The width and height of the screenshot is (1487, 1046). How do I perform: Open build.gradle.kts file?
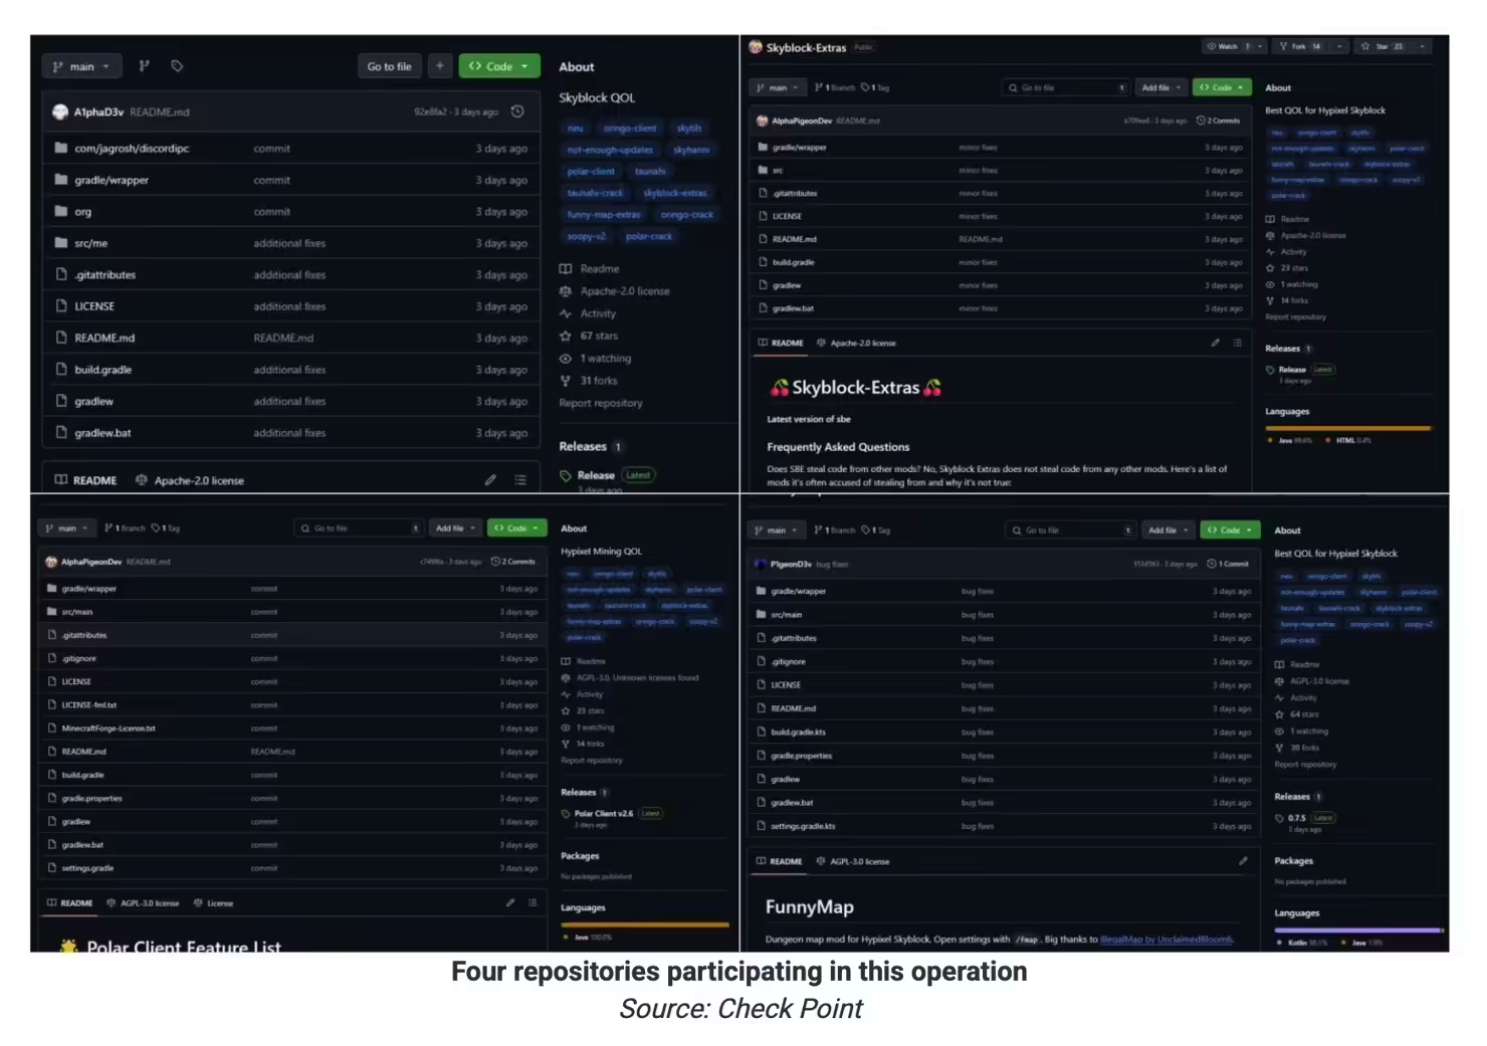pyautogui.click(x=798, y=732)
